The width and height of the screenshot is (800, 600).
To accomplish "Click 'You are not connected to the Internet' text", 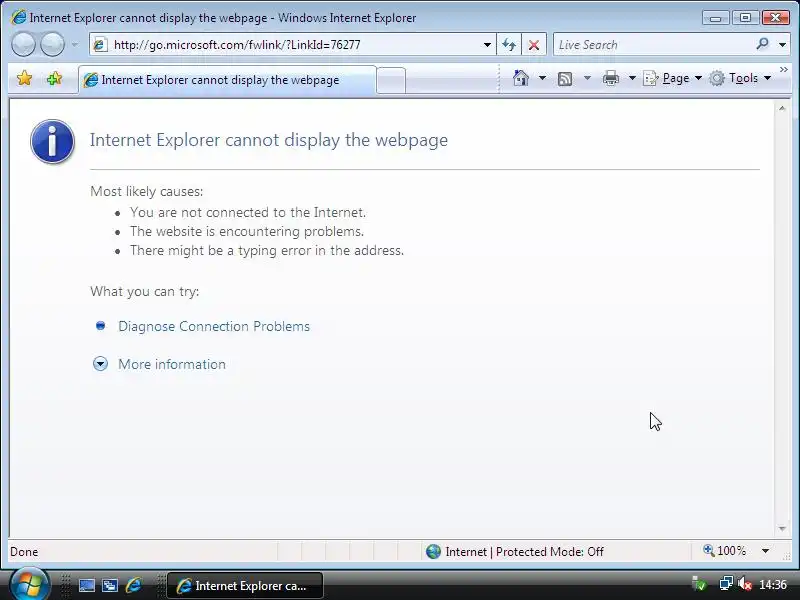I will point(248,212).
